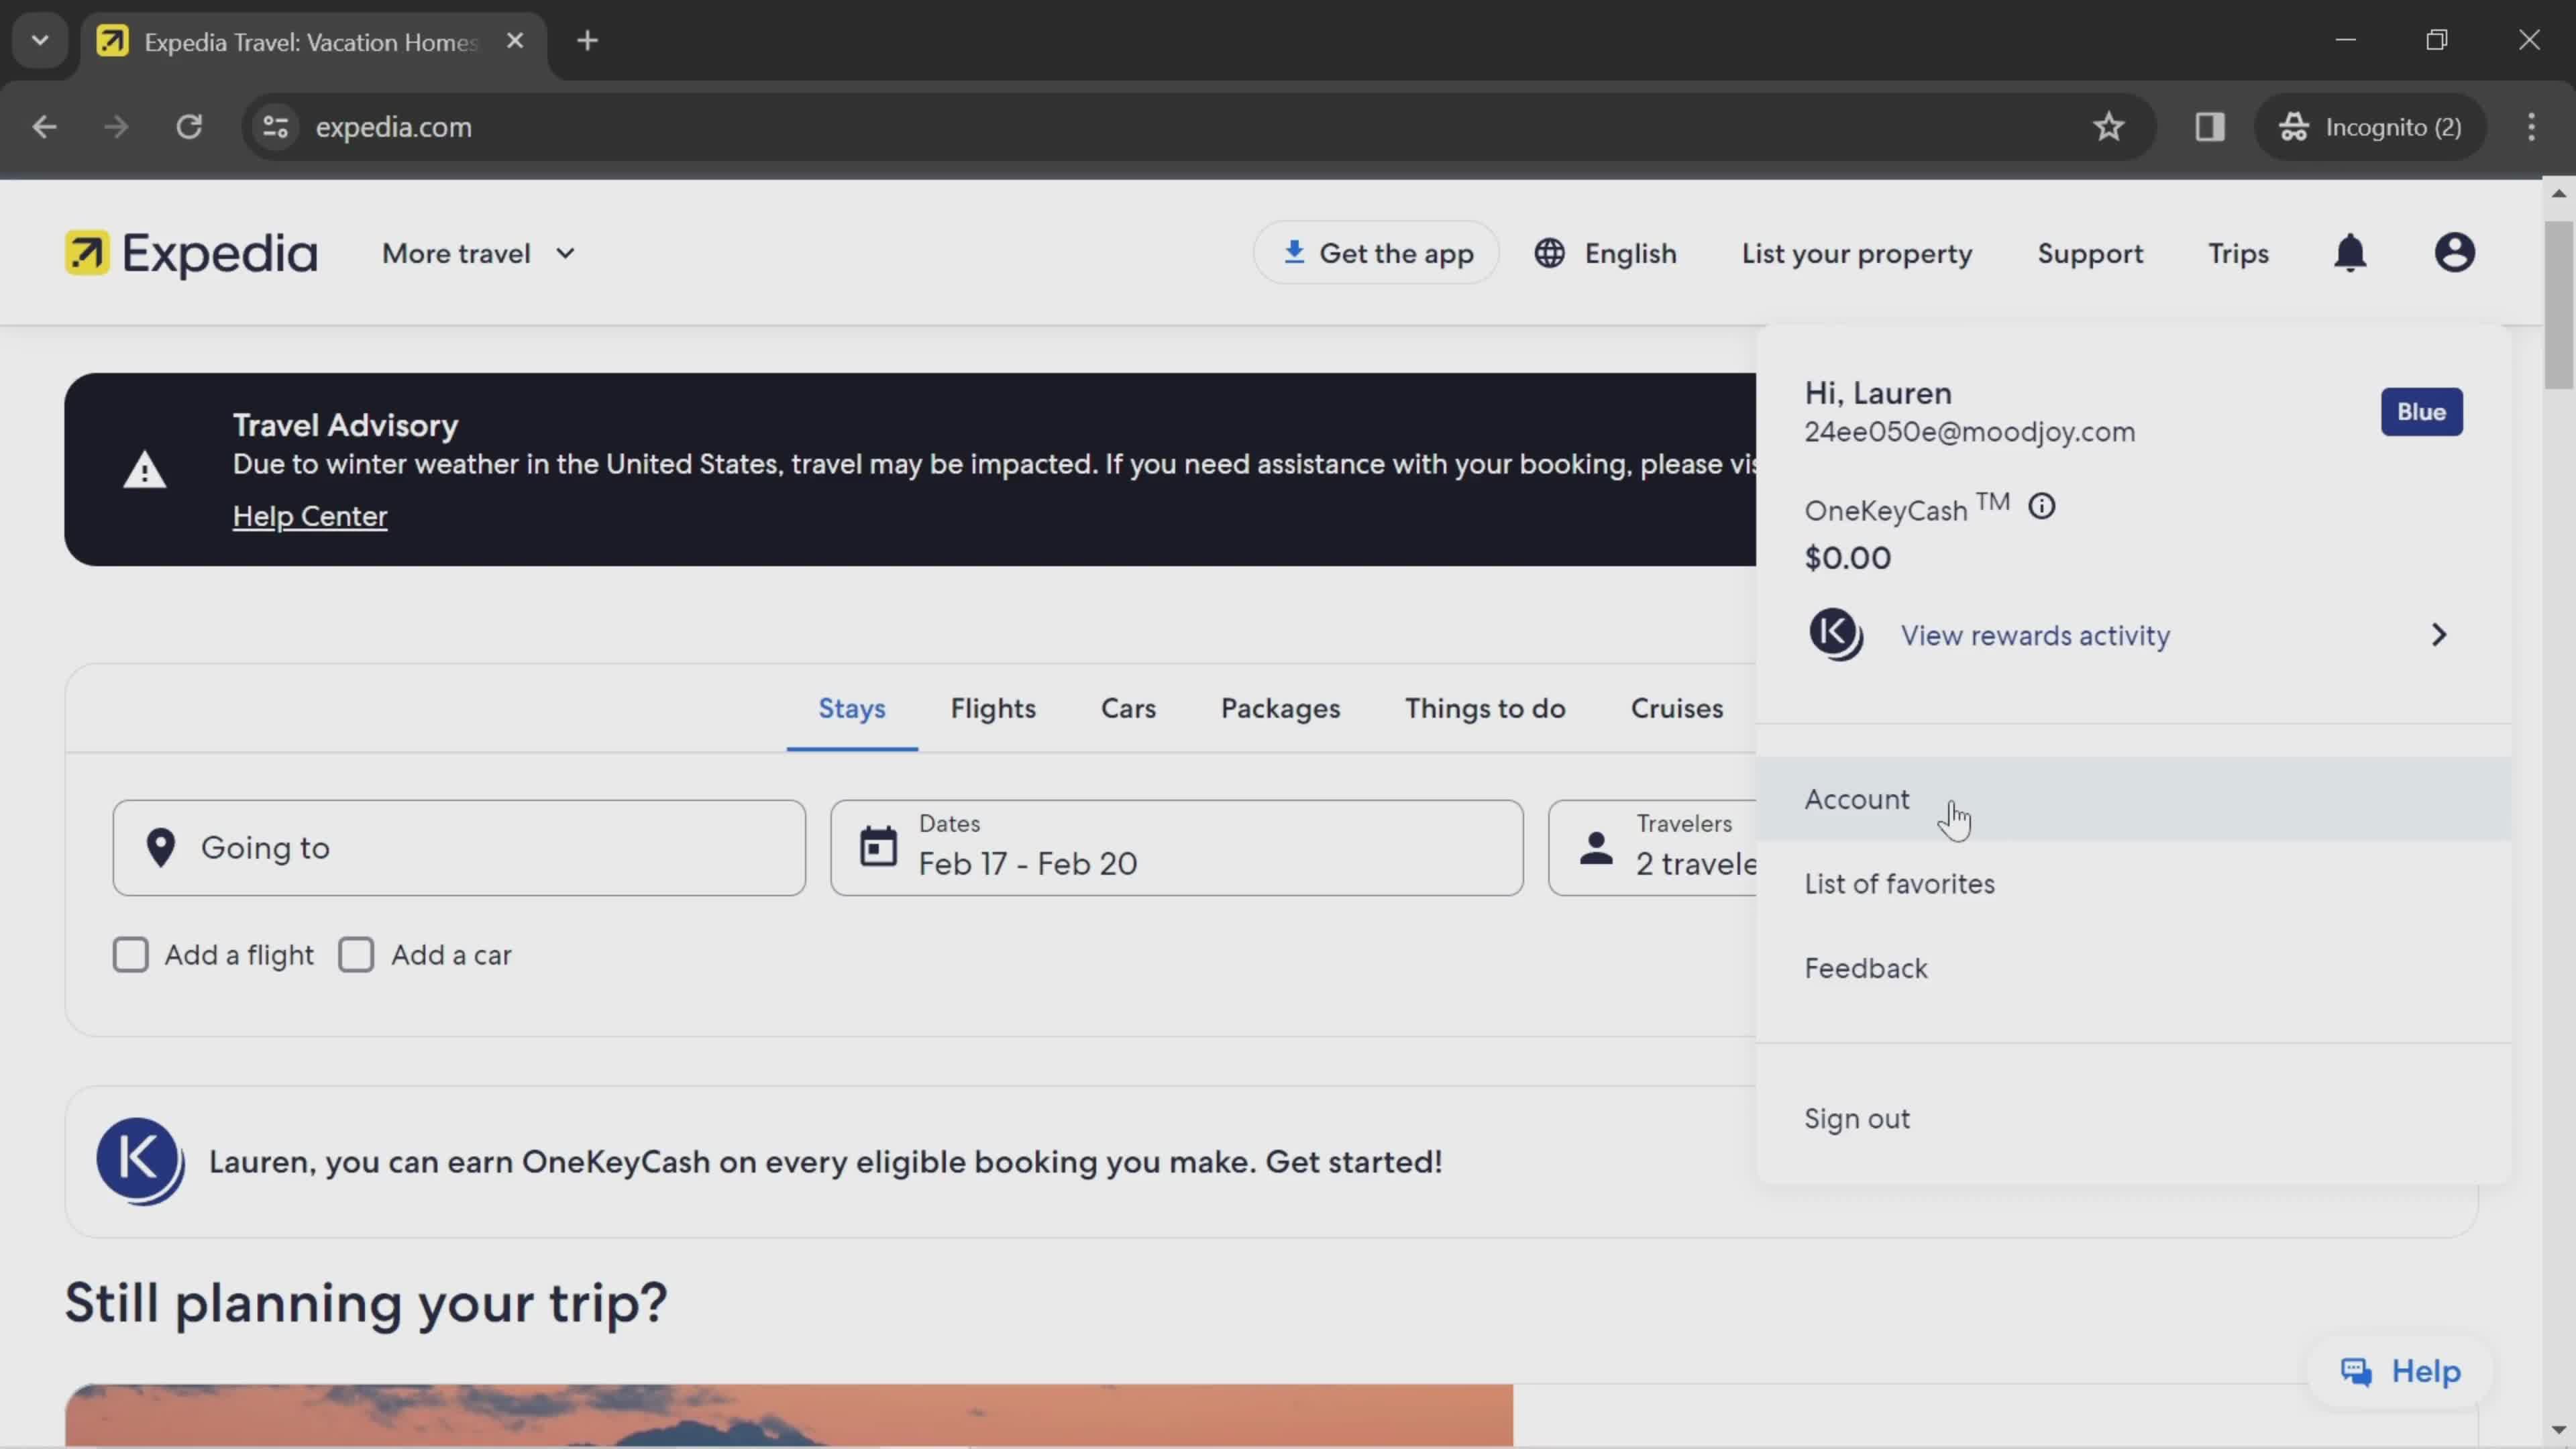Open a new browser tab

click(x=588, y=41)
